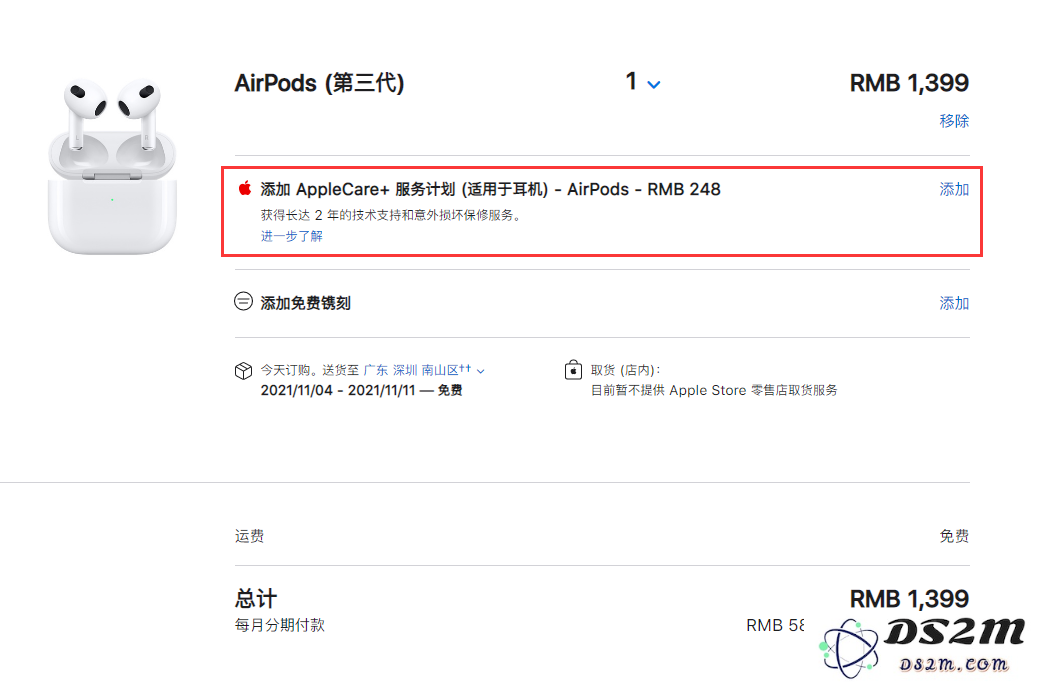Add free engraving via its 添加 link
Screen dimensions: 1042x682
[954, 303]
